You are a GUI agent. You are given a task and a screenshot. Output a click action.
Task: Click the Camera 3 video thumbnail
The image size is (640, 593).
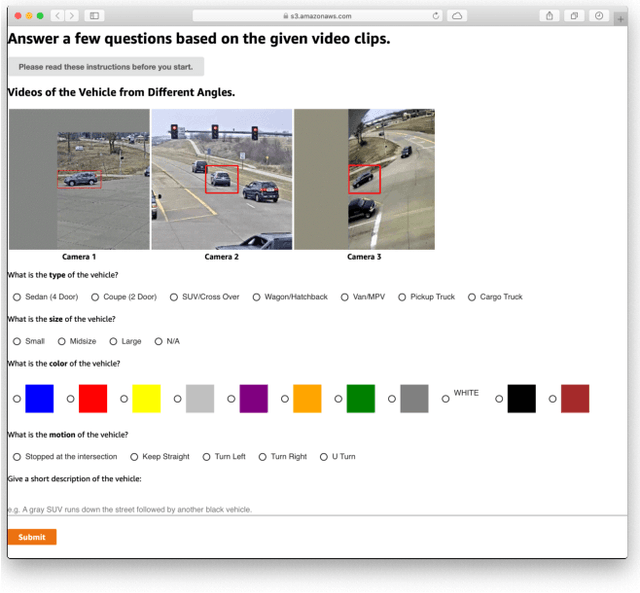coord(364,179)
